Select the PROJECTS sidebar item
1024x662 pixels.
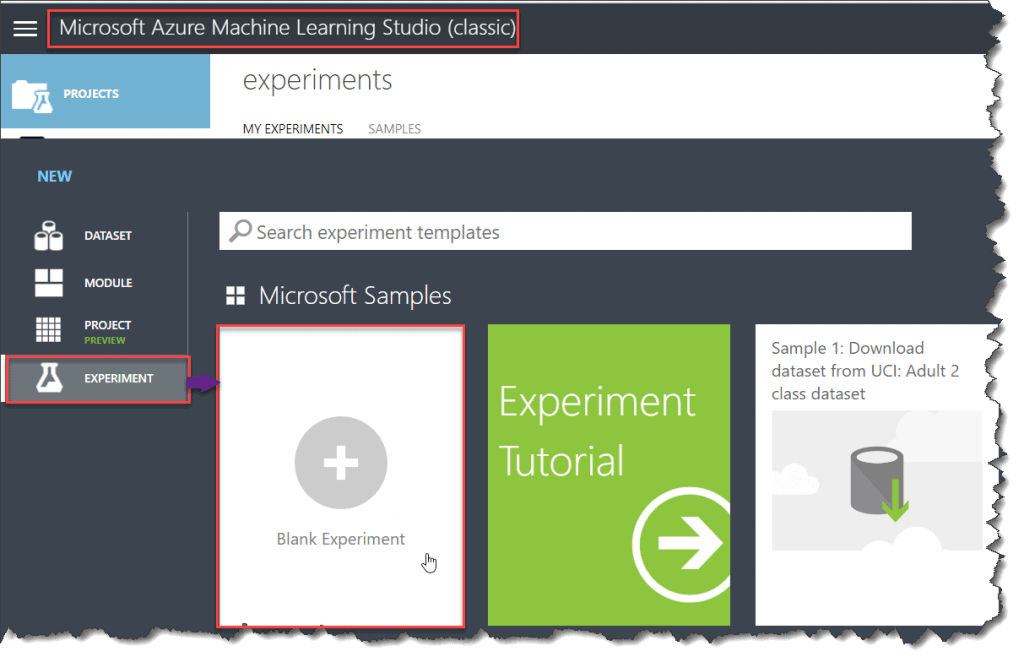coord(105,91)
